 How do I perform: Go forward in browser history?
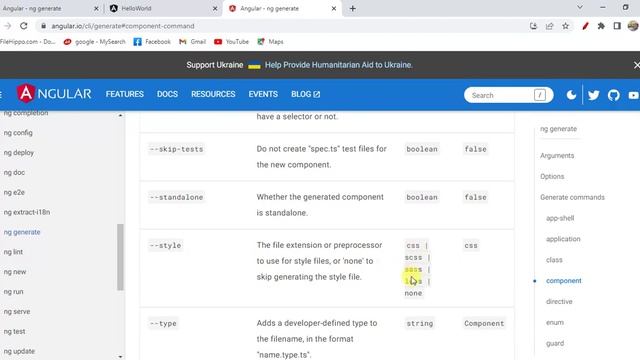click(7, 26)
